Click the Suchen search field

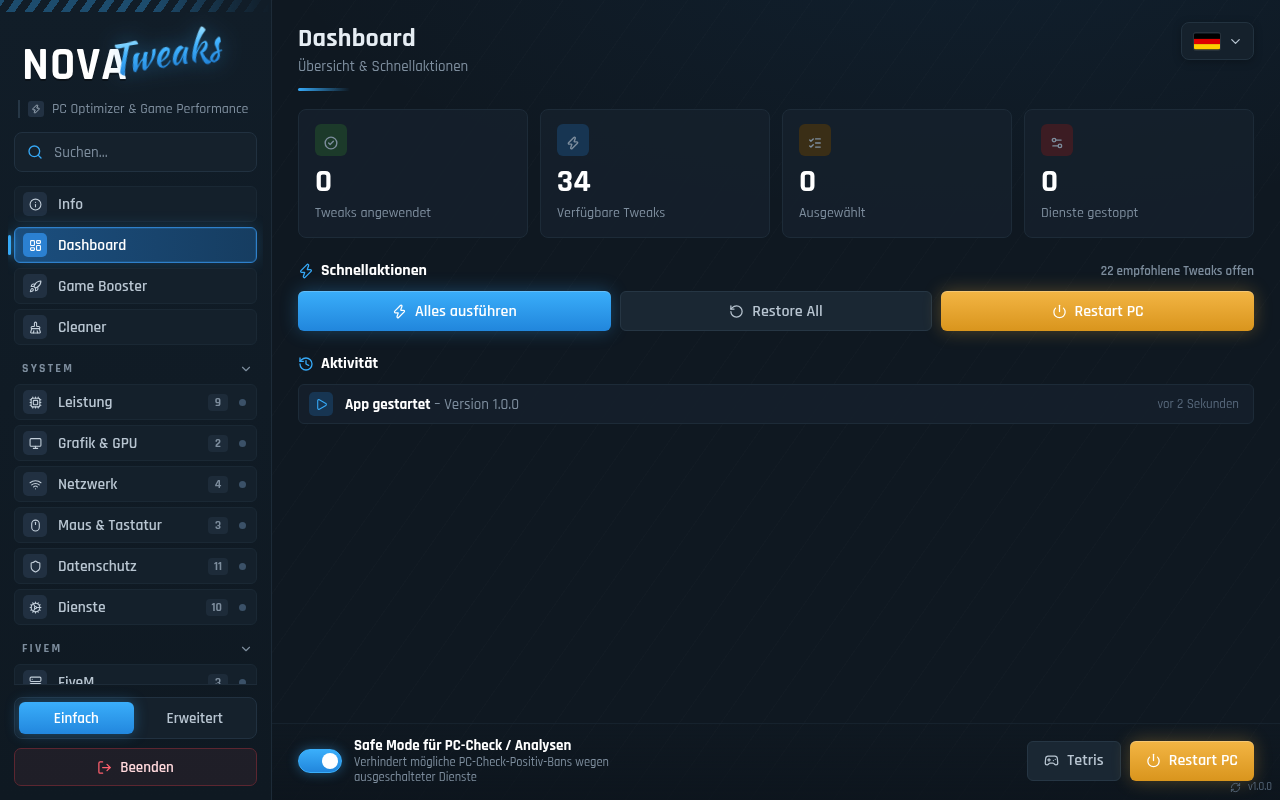135,152
